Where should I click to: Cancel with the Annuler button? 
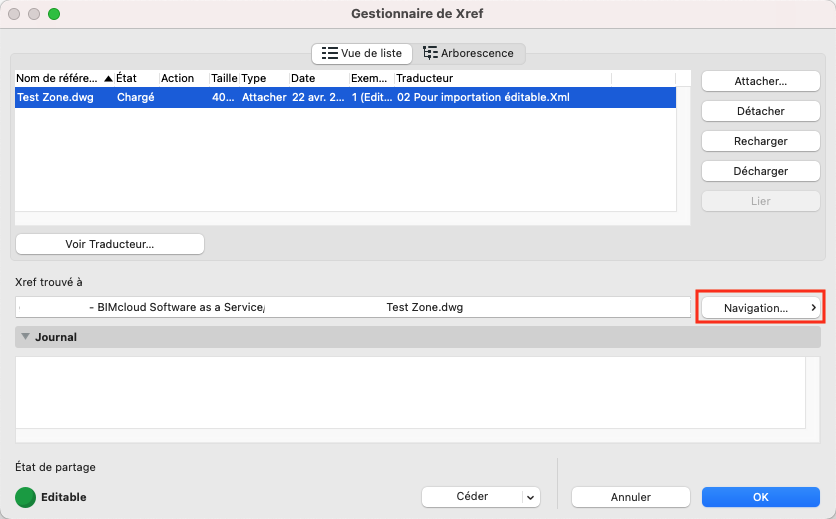coord(631,497)
